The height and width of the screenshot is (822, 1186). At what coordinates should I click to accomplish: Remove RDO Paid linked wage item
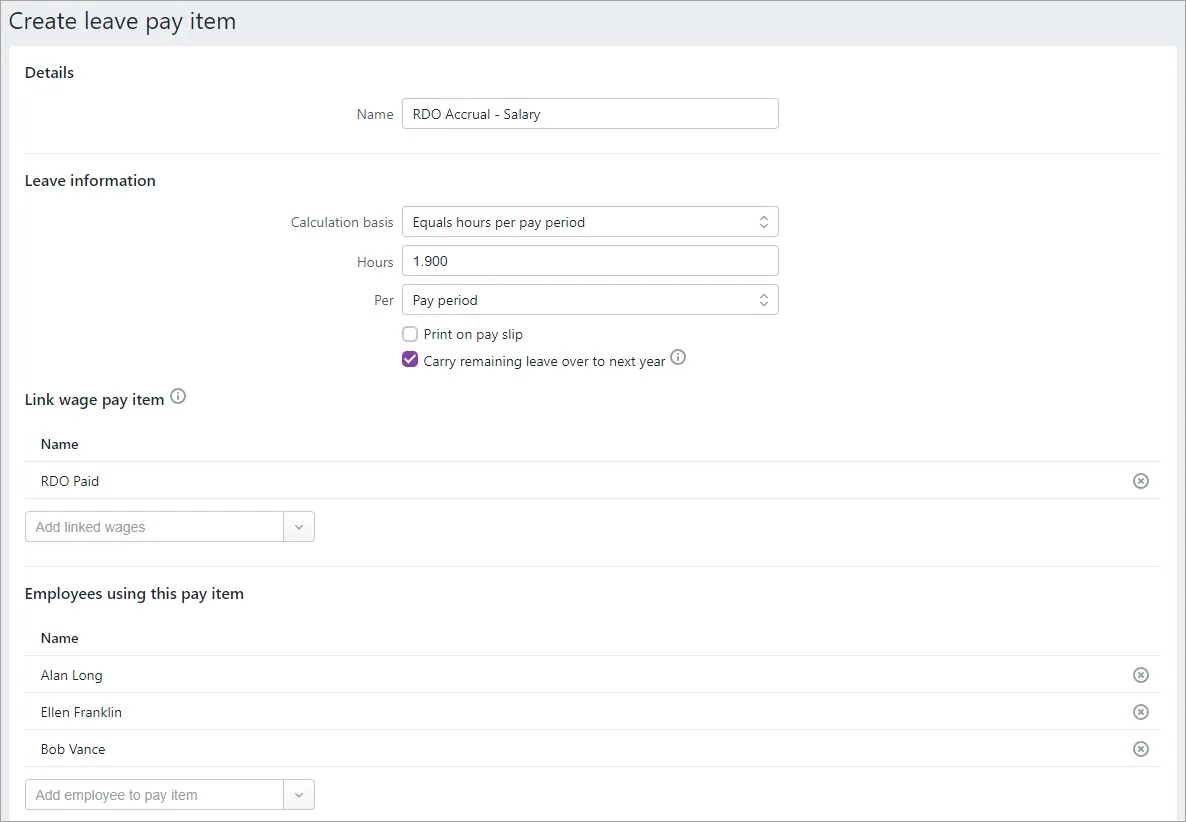click(1141, 481)
